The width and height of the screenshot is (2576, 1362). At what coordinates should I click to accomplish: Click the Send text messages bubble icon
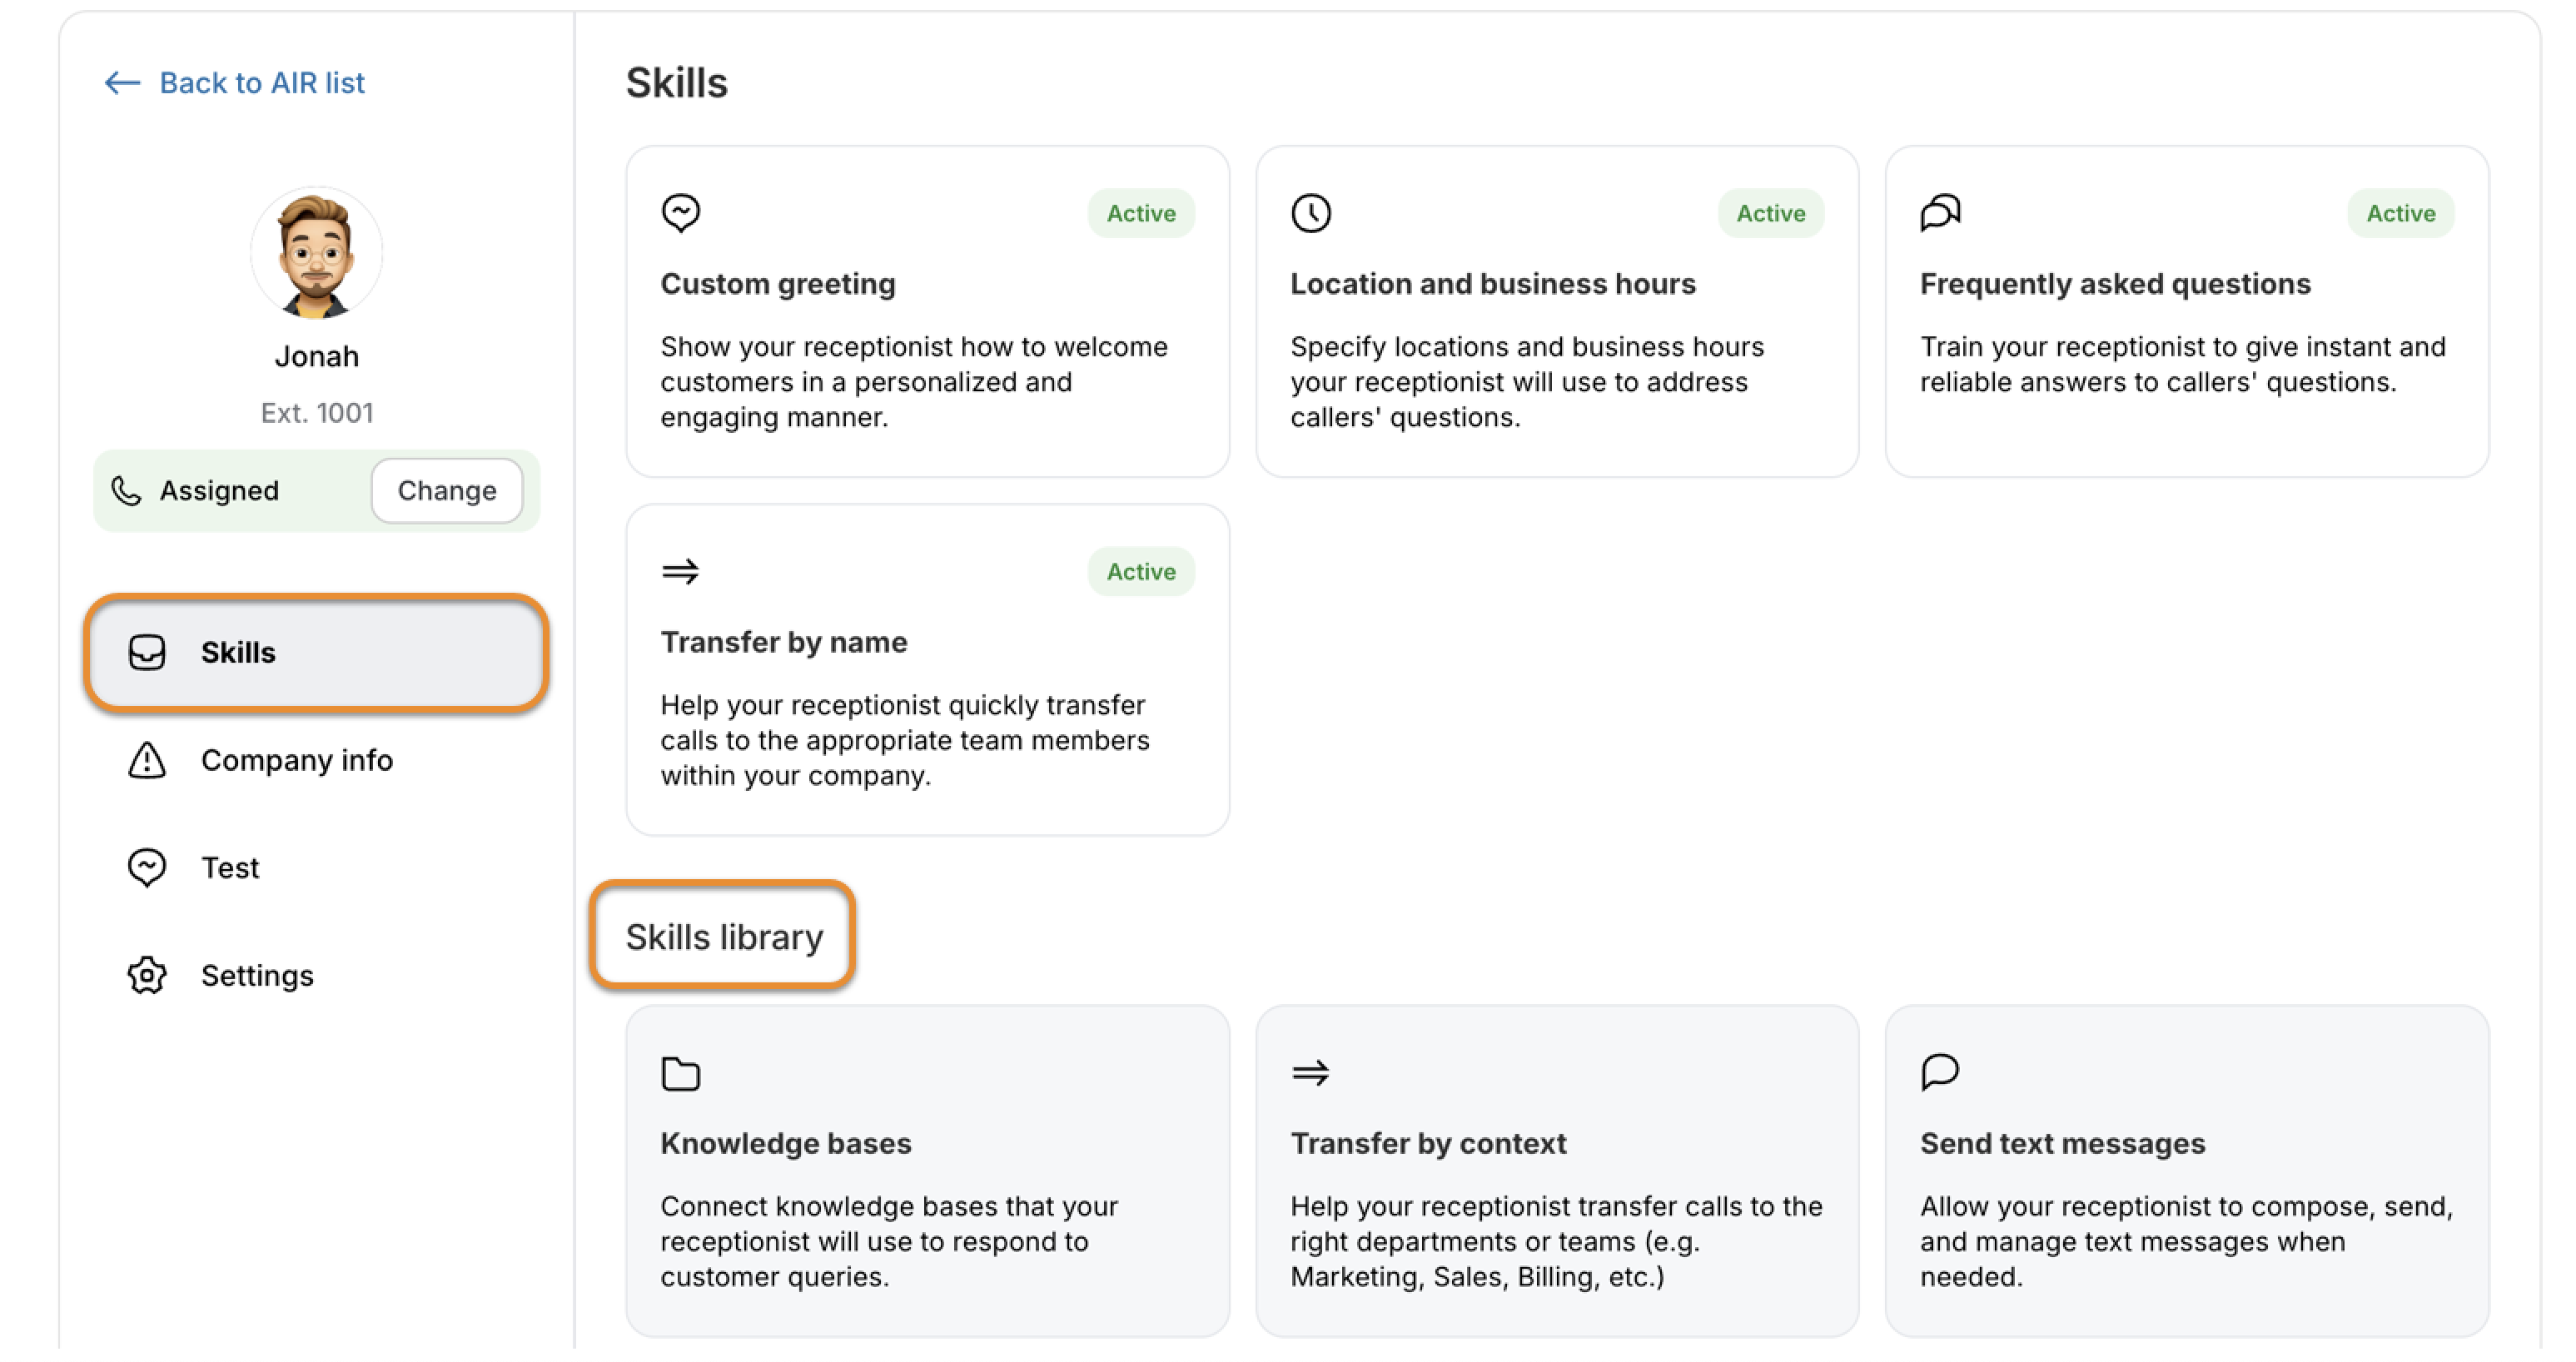coord(1940,1072)
